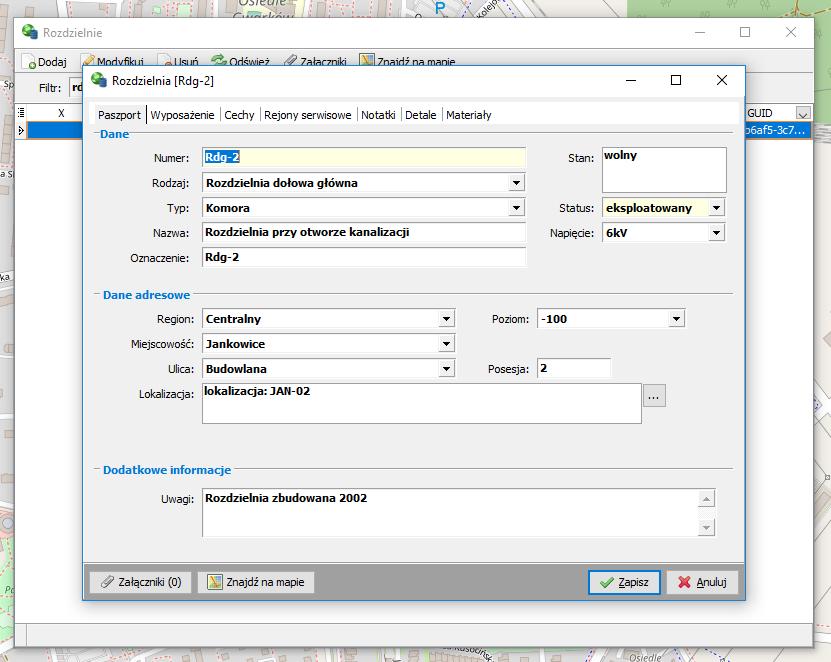The image size is (831, 662).
Task: Open the column chooser icon in grid header
Action: pyautogui.click(x=21, y=112)
